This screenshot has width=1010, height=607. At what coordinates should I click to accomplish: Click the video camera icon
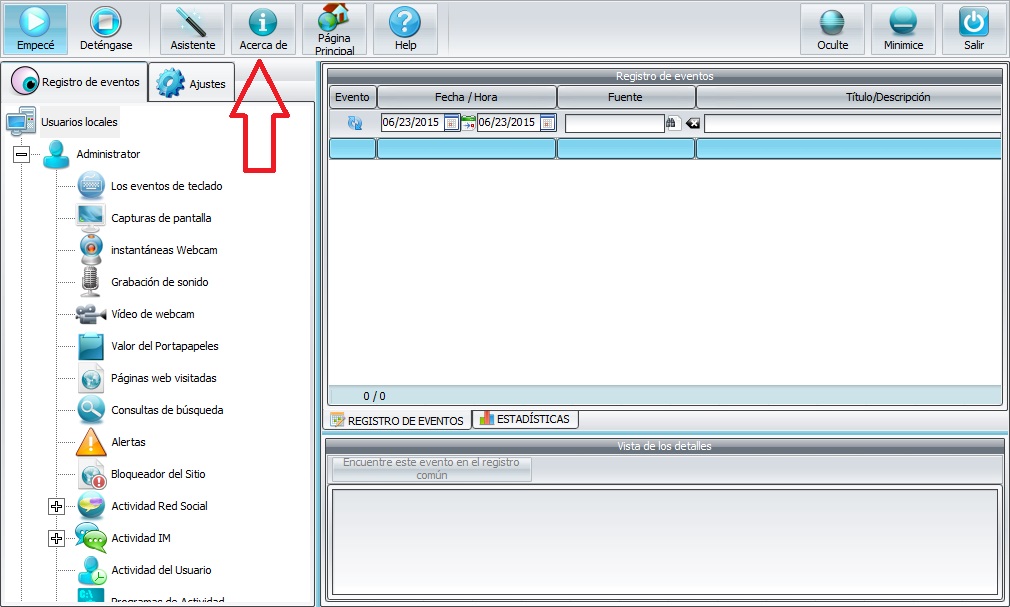[x=91, y=314]
